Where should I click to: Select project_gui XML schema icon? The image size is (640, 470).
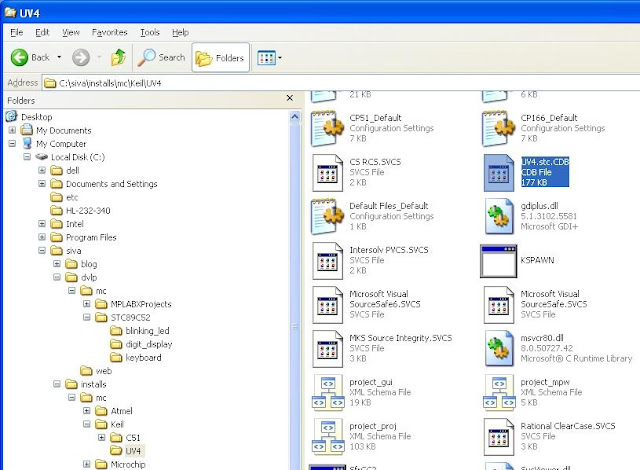click(x=328, y=392)
